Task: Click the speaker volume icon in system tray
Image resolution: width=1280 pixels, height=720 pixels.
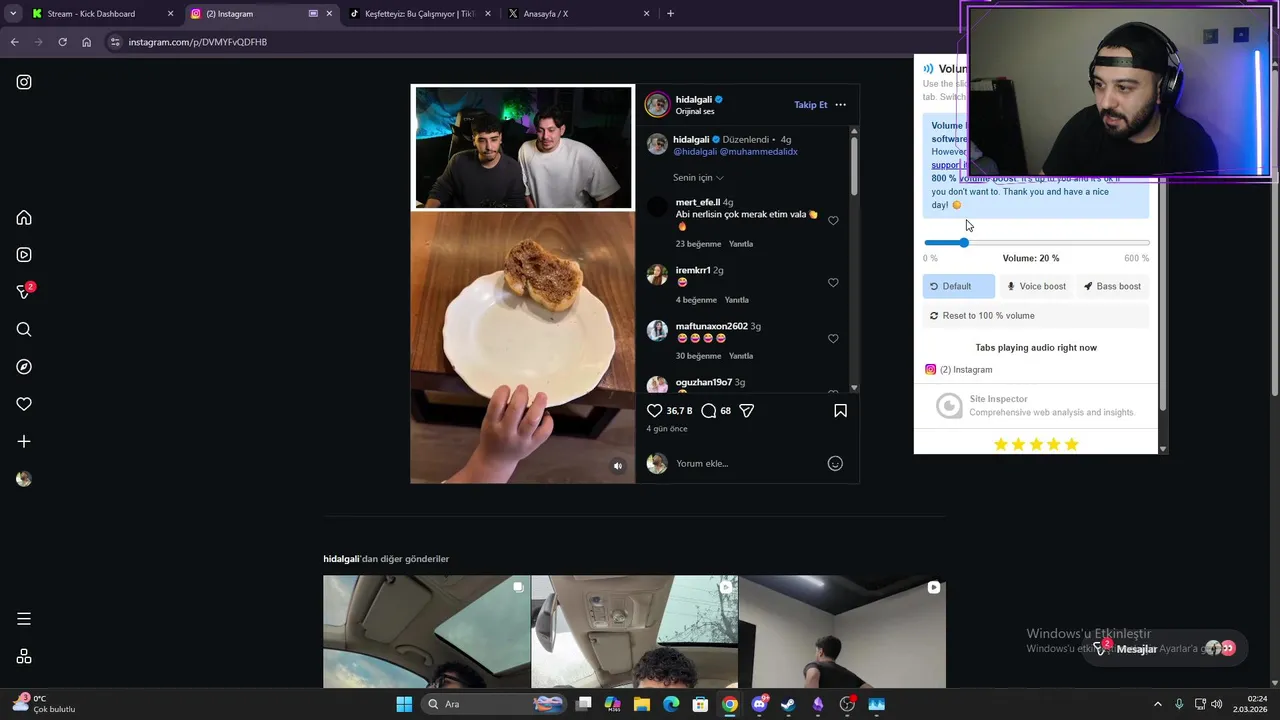Action: (x=1217, y=704)
